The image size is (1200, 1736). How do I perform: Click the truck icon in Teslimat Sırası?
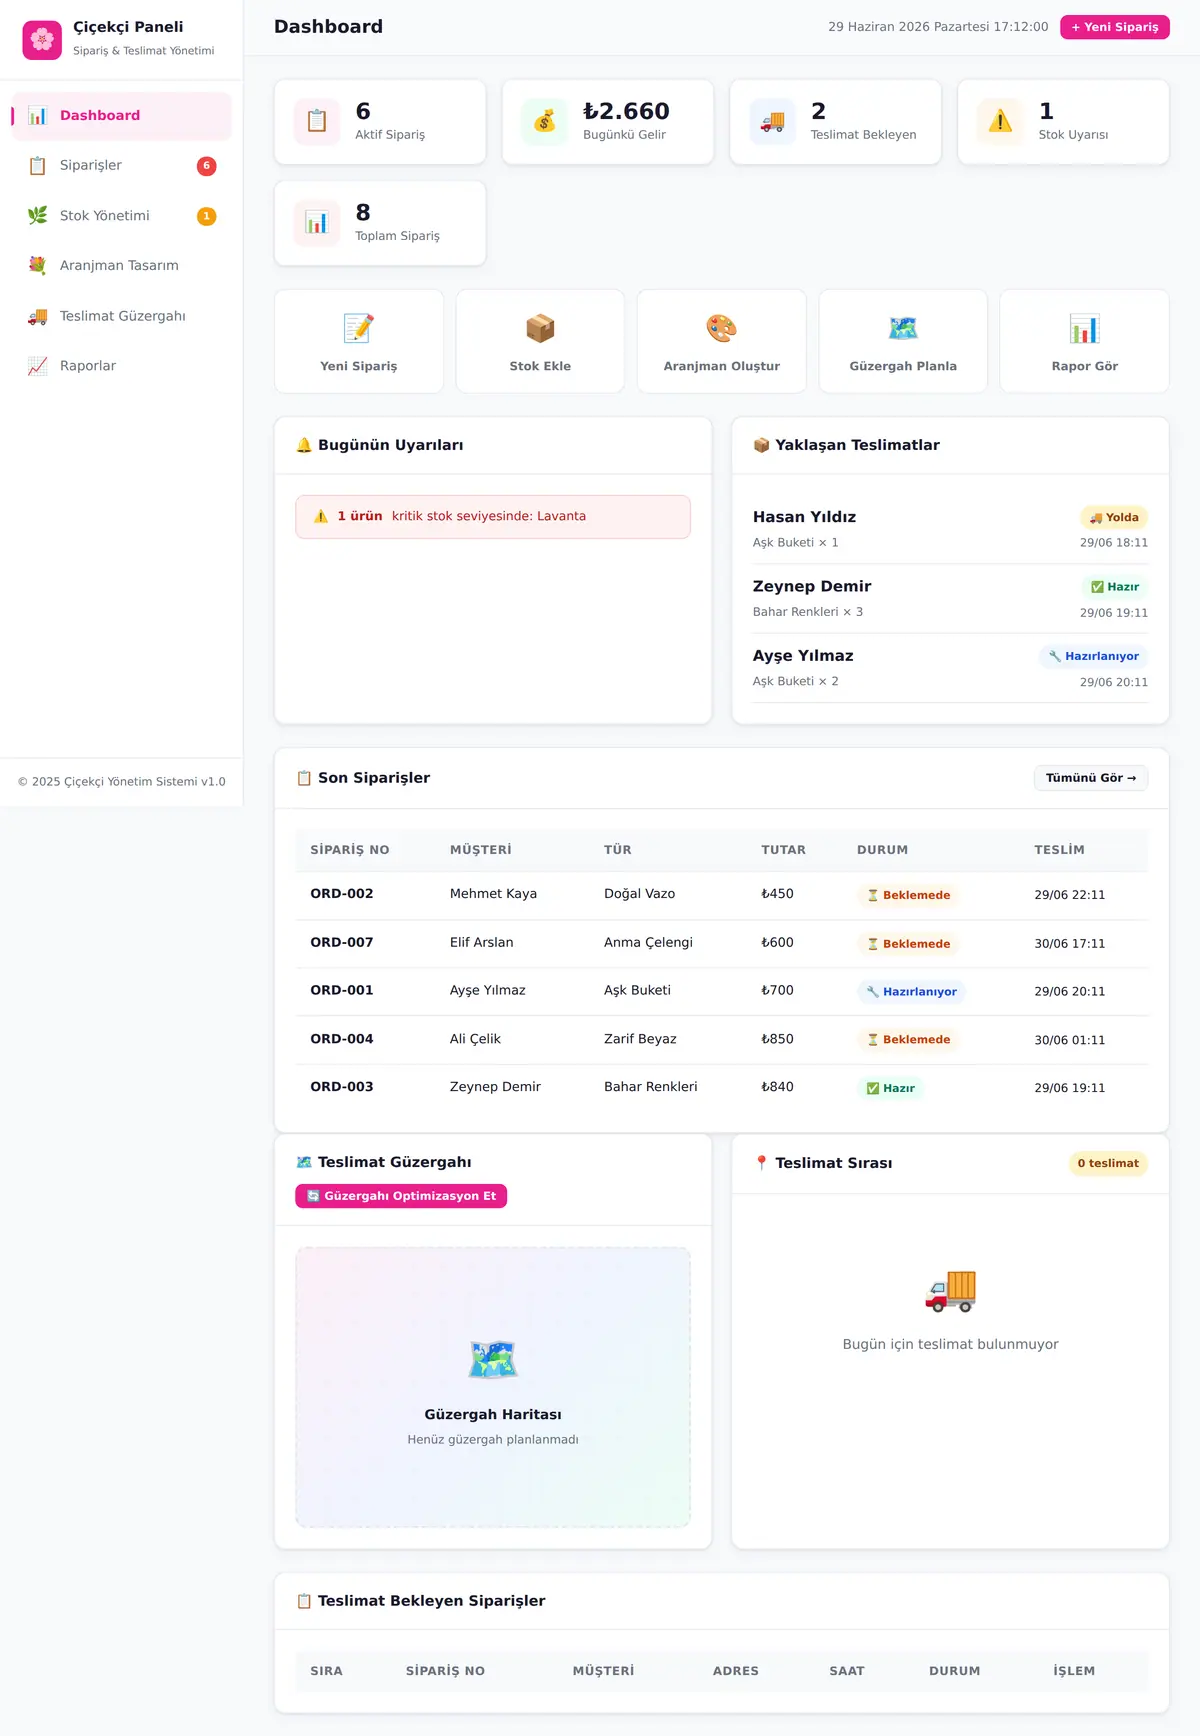click(950, 1291)
